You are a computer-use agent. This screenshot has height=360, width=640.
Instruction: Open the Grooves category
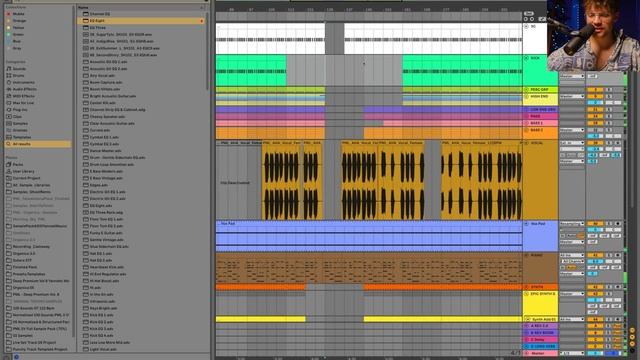point(17,130)
